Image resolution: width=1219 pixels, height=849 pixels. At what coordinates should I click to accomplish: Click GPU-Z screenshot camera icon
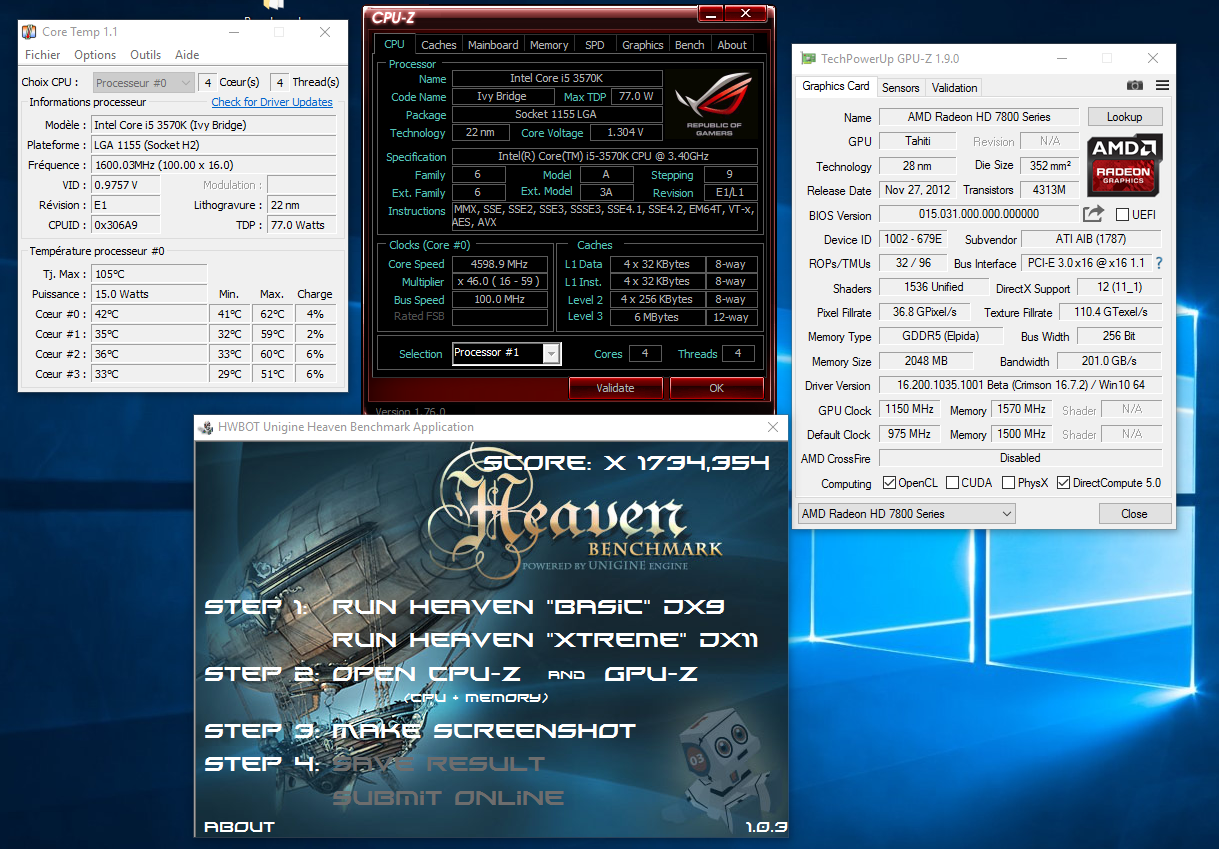click(x=1135, y=86)
